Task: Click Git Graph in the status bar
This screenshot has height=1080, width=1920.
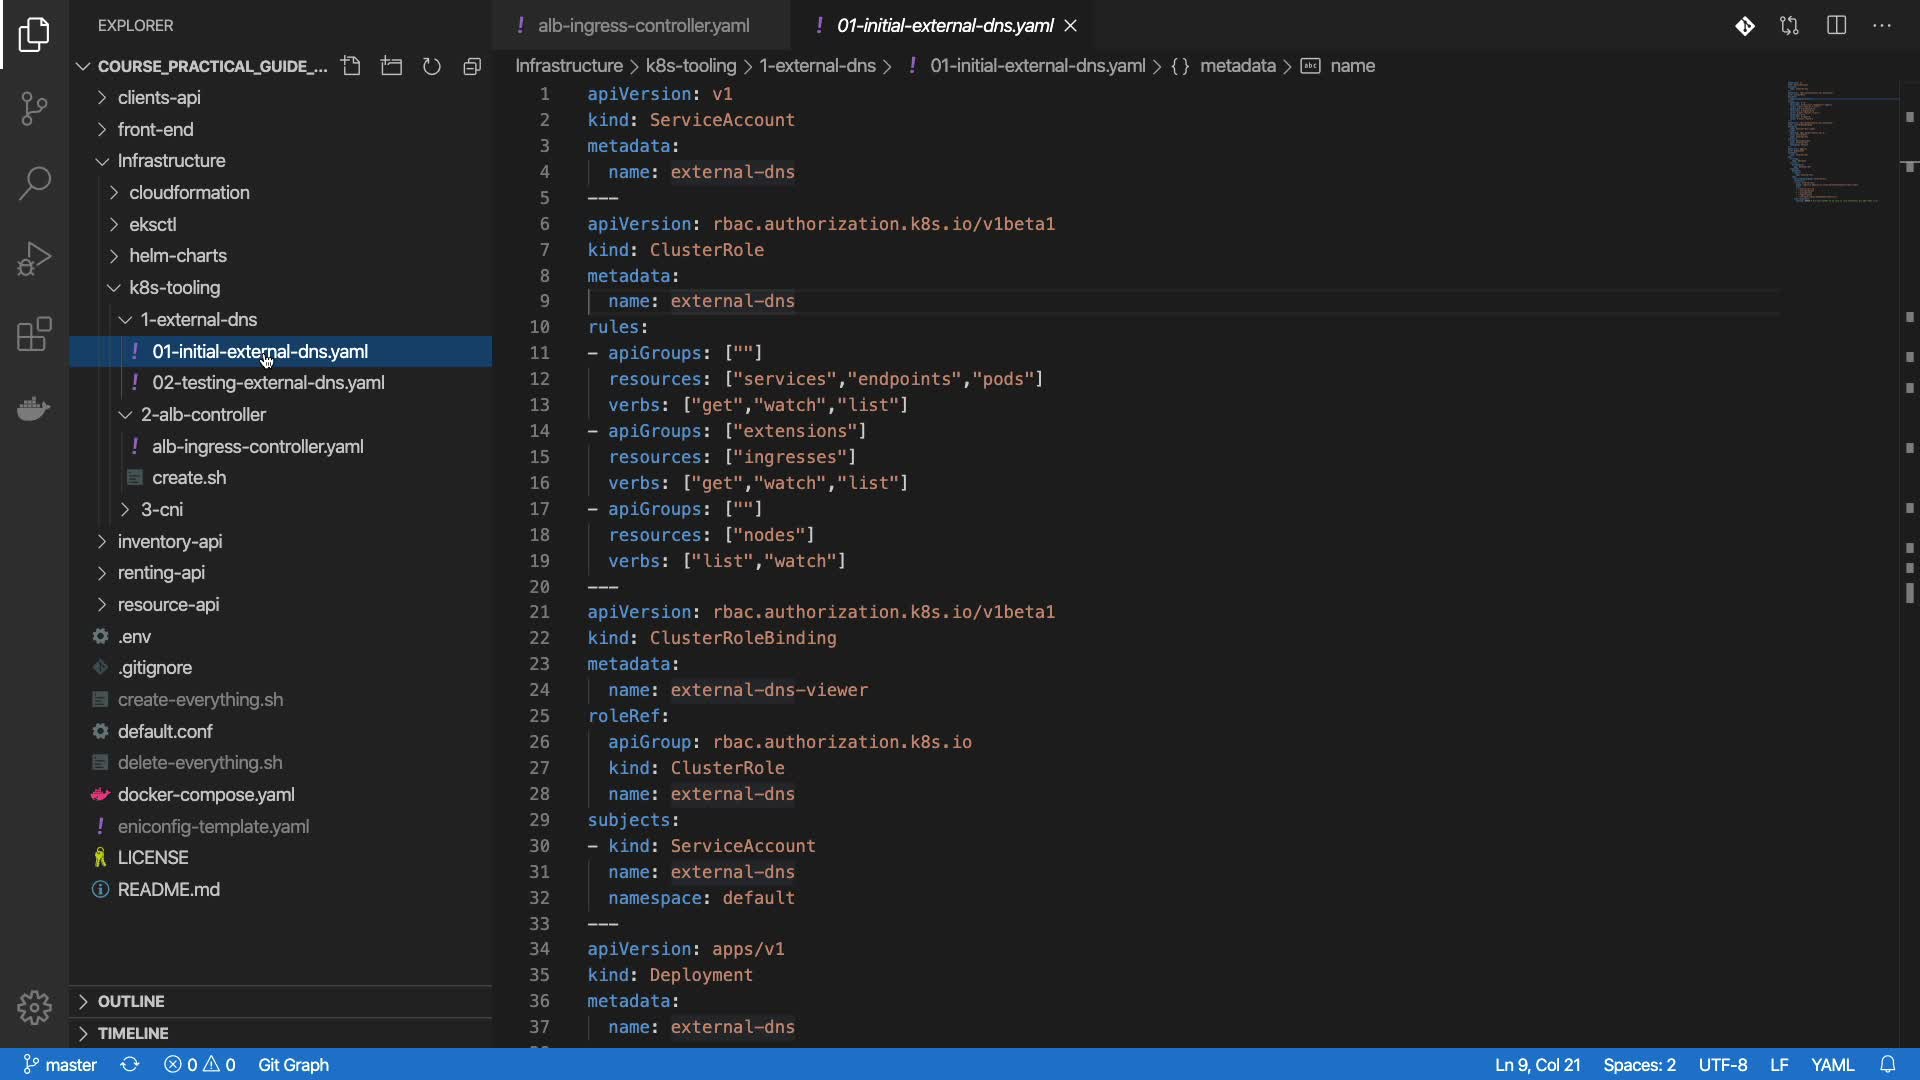Action: (x=293, y=1065)
